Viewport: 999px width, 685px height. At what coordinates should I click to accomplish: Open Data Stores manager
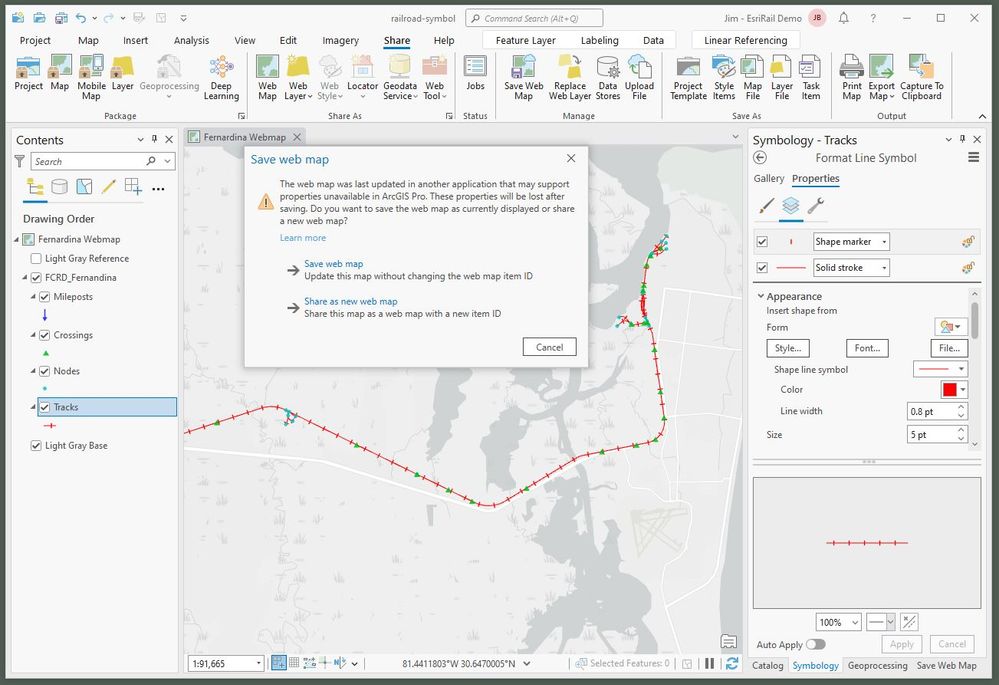607,77
